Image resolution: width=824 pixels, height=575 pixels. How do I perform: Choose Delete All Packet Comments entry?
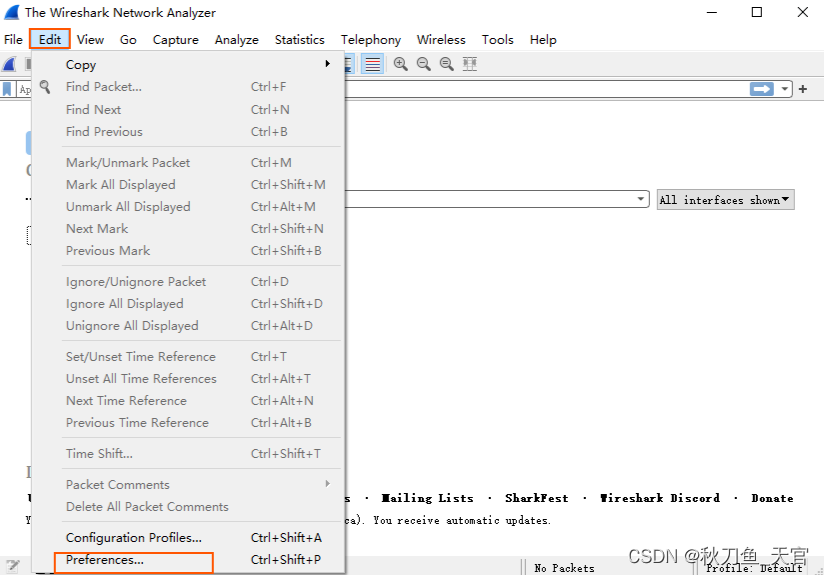(188, 507)
